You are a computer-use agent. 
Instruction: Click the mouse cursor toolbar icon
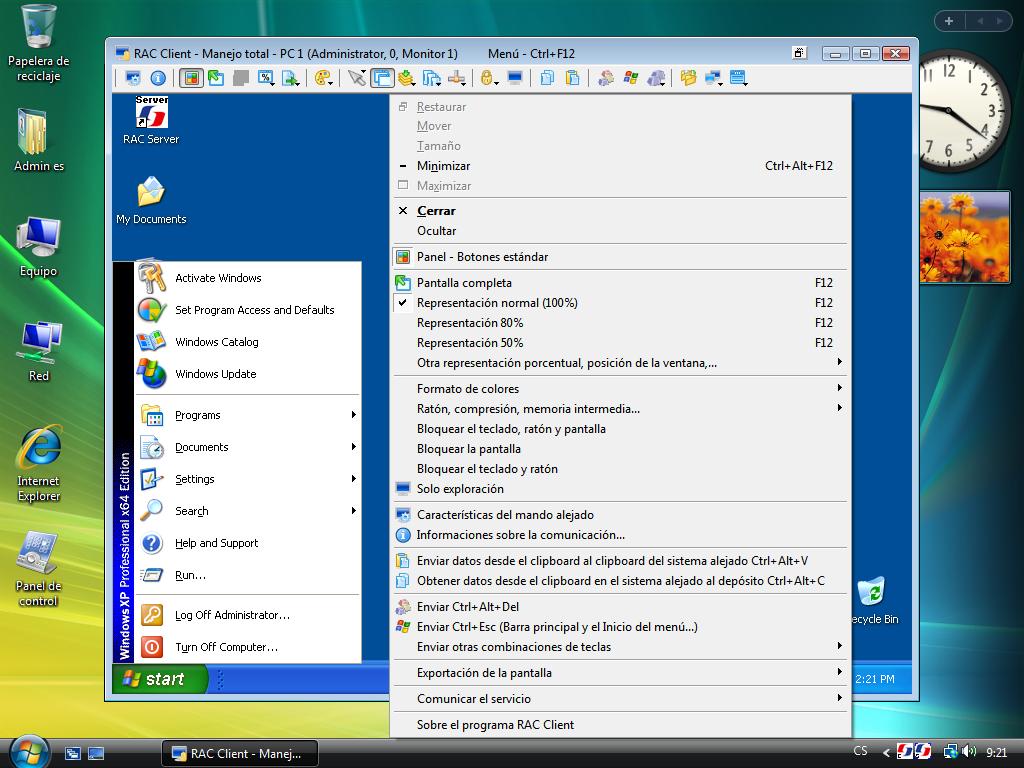[x=357, y=78]
